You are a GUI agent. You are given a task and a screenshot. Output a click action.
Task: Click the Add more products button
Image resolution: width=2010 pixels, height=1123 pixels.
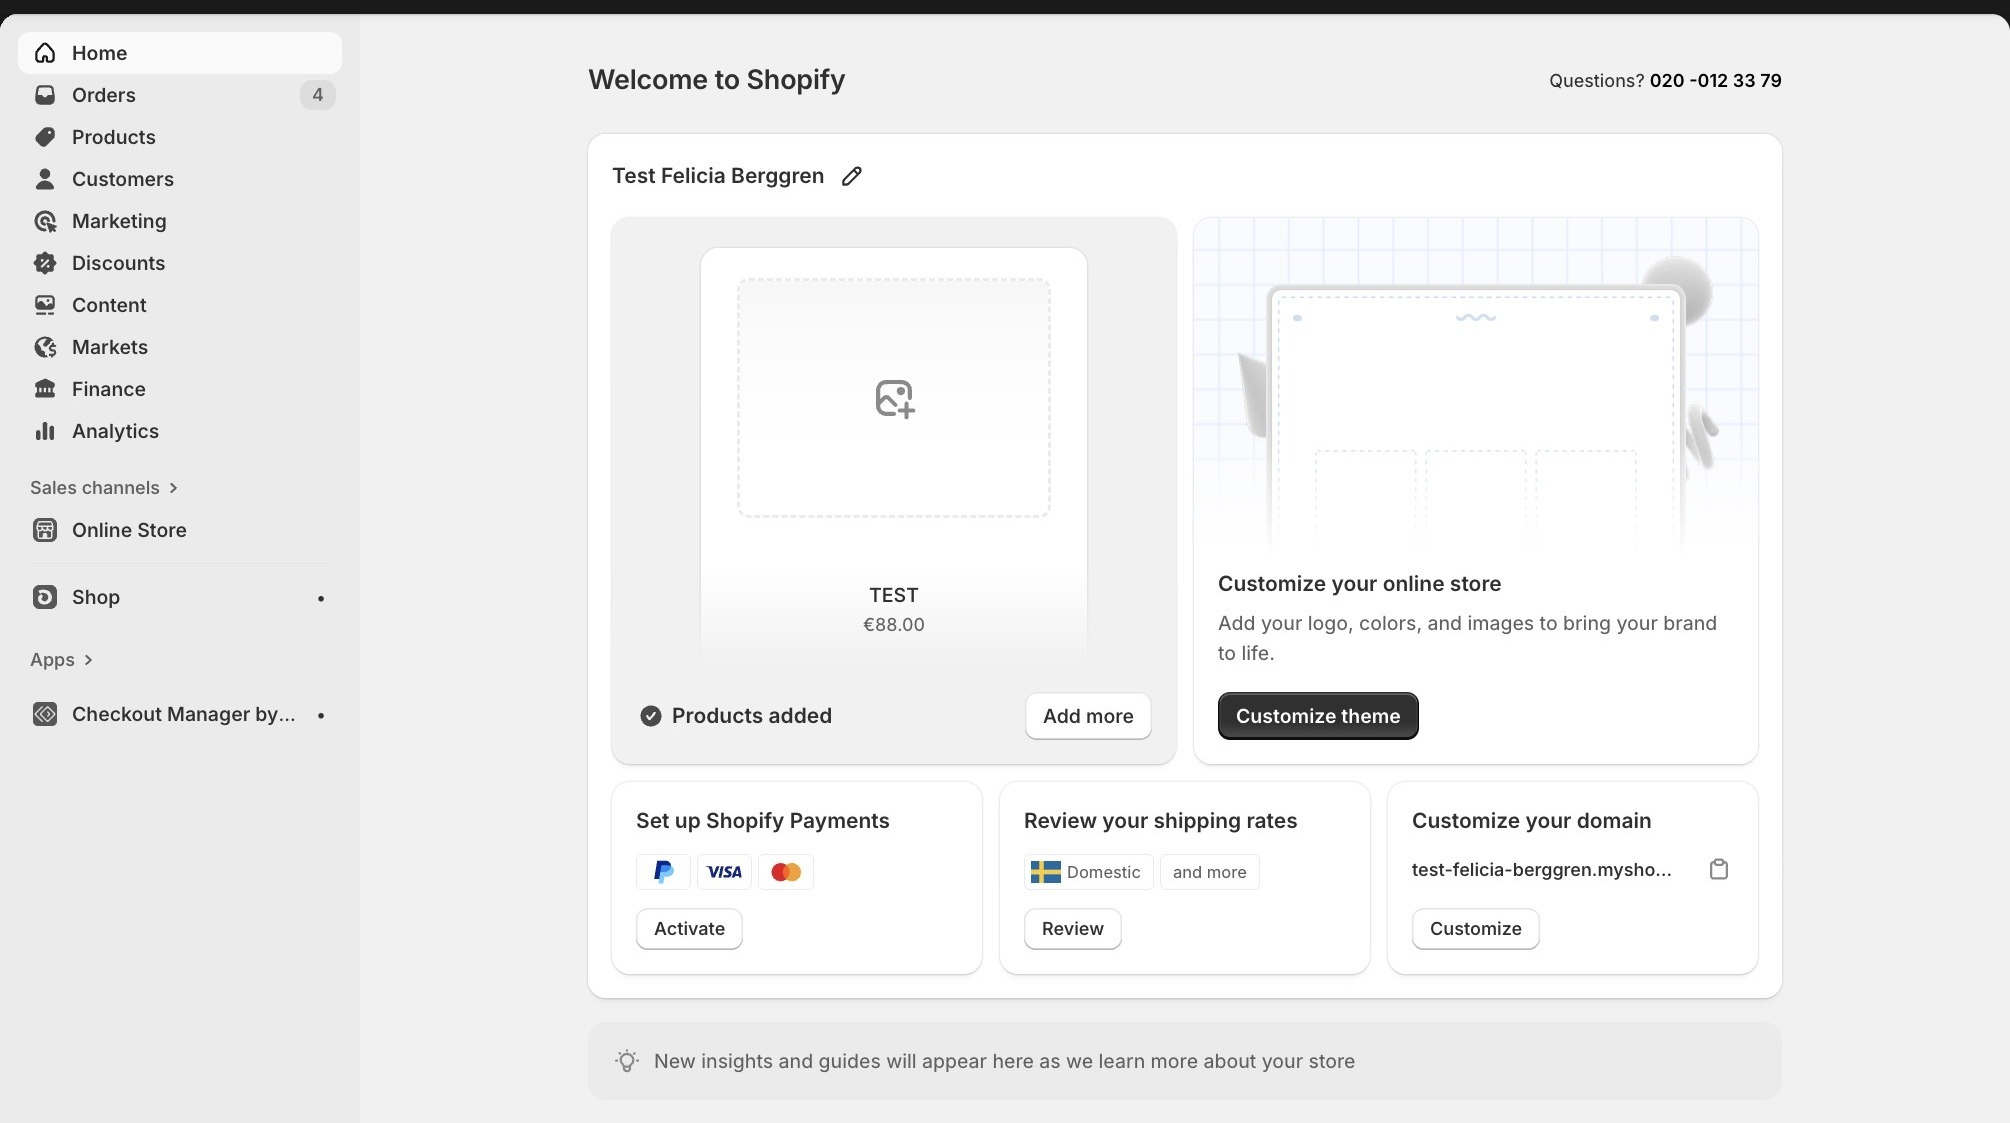(1087, 716)
